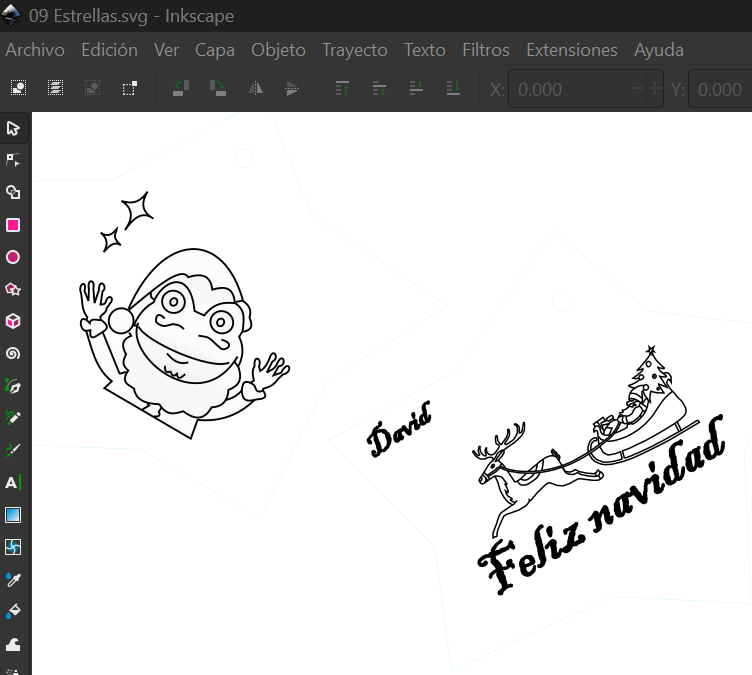Choose the Rectangle tool

coord(13,225)
